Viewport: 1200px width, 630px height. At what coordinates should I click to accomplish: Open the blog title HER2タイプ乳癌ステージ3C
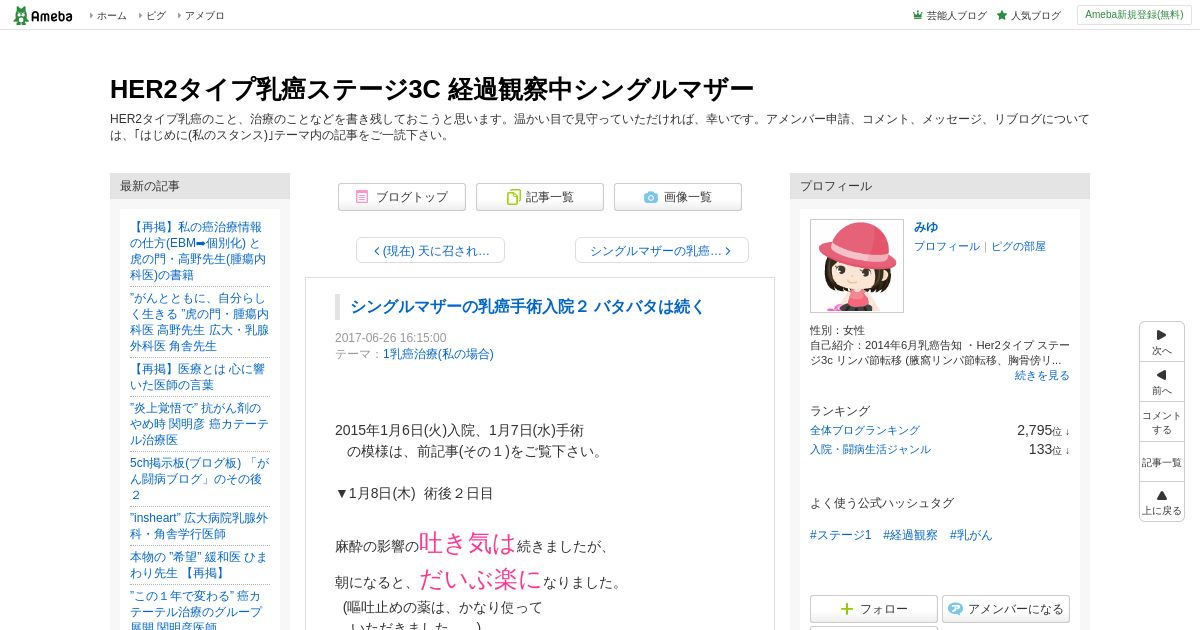click(432, 89)
